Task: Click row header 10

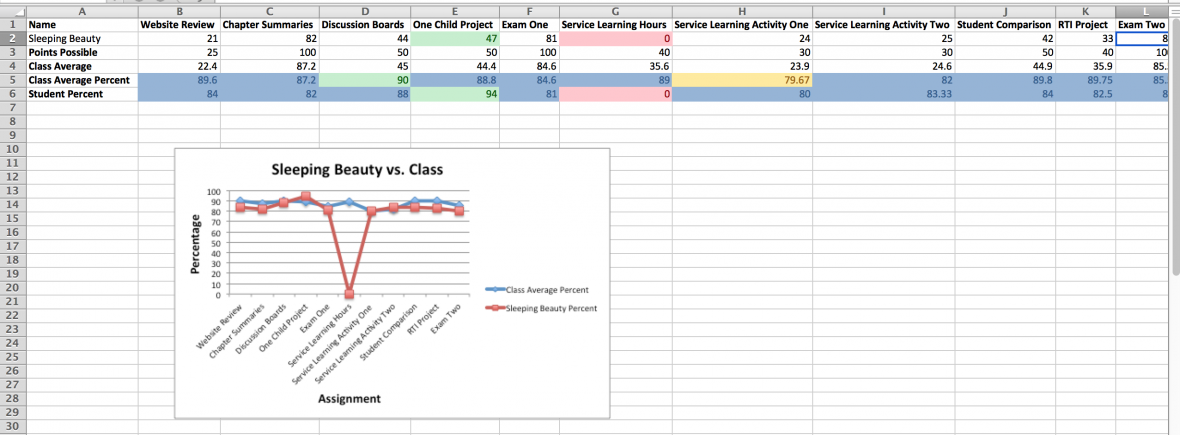Action: click(12, 149)
